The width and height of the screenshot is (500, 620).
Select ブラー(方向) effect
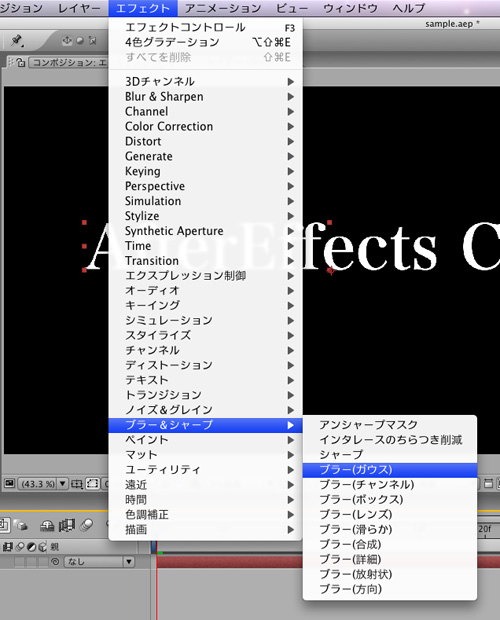pos(390,590)
